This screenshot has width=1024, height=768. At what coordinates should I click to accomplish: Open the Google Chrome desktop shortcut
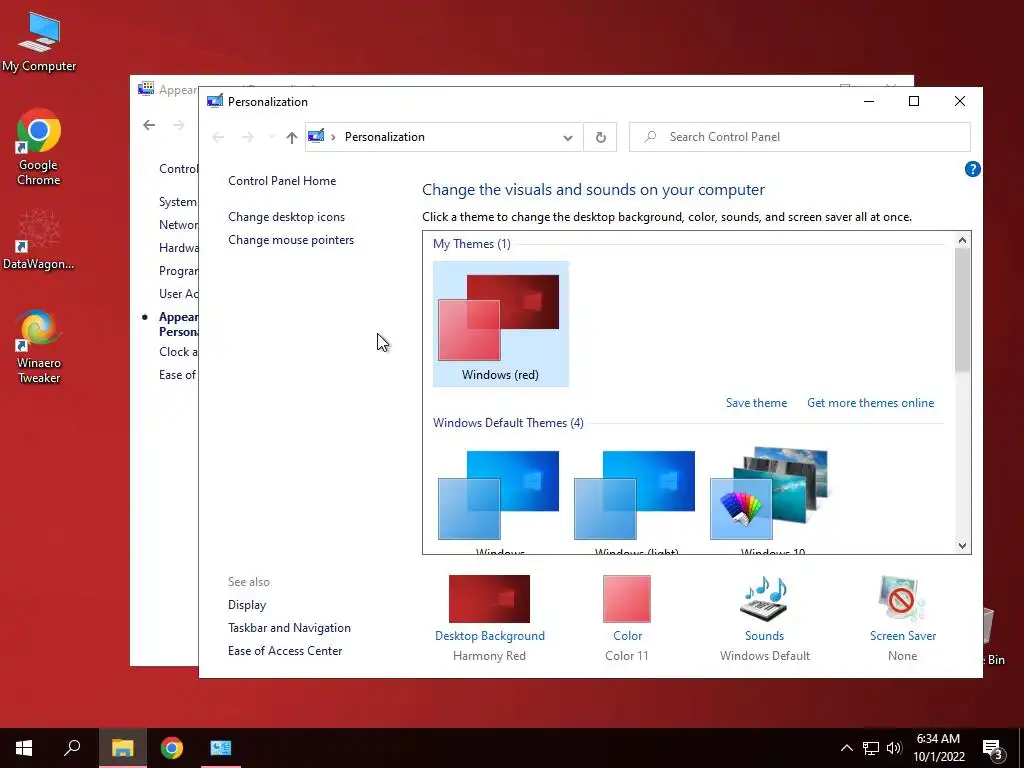(x=39, y=147)
